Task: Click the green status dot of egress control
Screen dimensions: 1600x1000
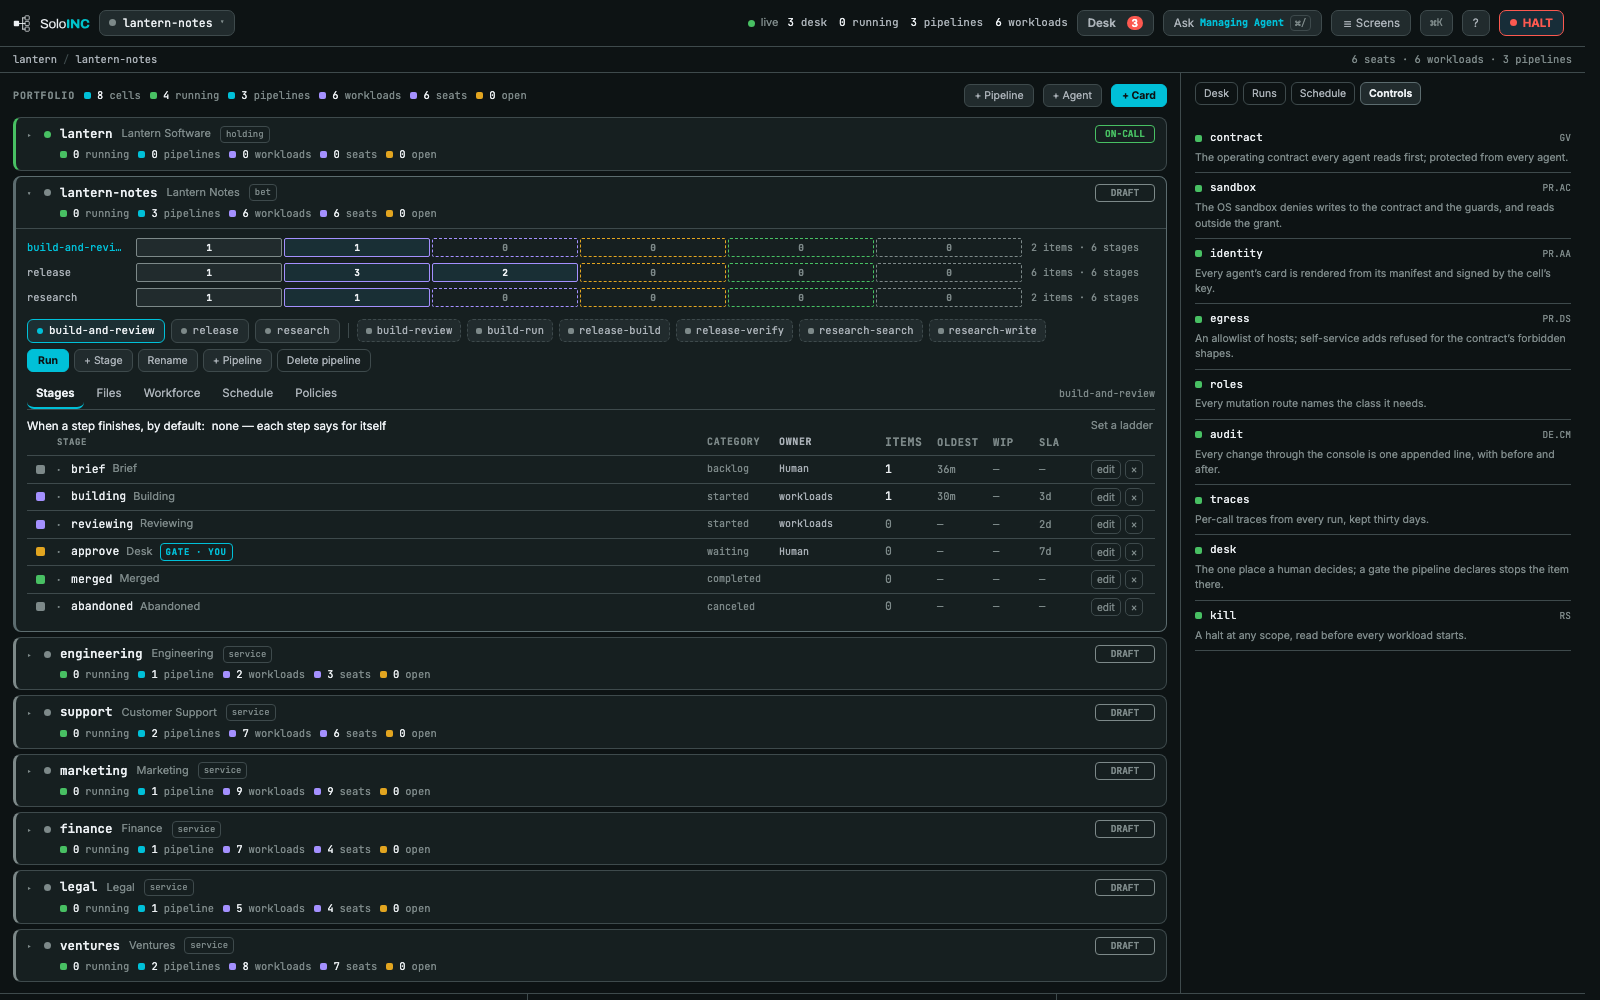Action: 1199,319
